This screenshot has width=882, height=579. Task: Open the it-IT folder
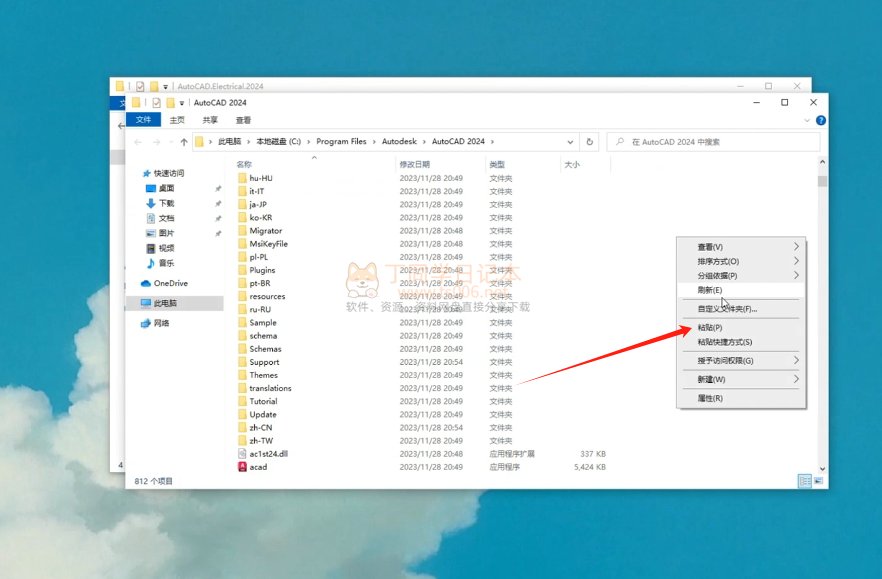[256, 191]
